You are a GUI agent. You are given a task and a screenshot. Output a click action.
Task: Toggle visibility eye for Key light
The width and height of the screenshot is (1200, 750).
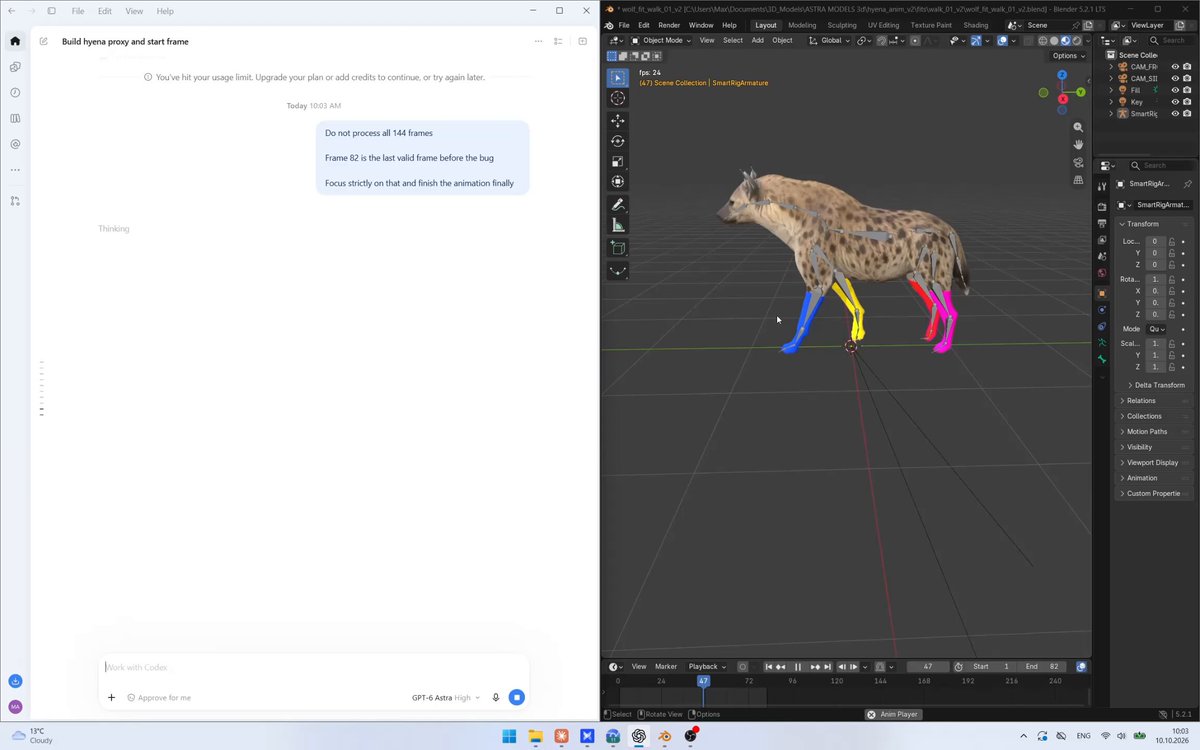click(1175, 102)
